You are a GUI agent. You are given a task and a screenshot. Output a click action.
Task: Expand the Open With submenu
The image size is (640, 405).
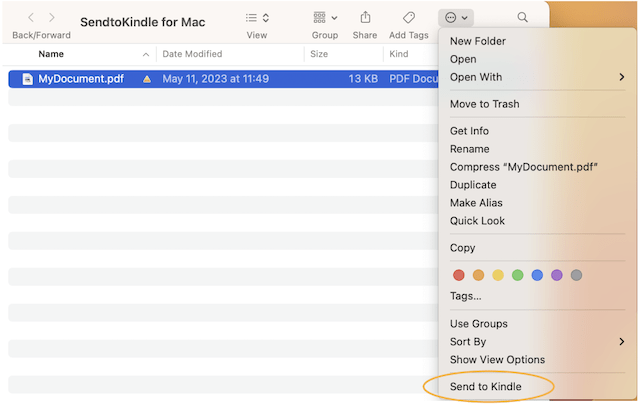pyautogui.click(x=476, y=77)
